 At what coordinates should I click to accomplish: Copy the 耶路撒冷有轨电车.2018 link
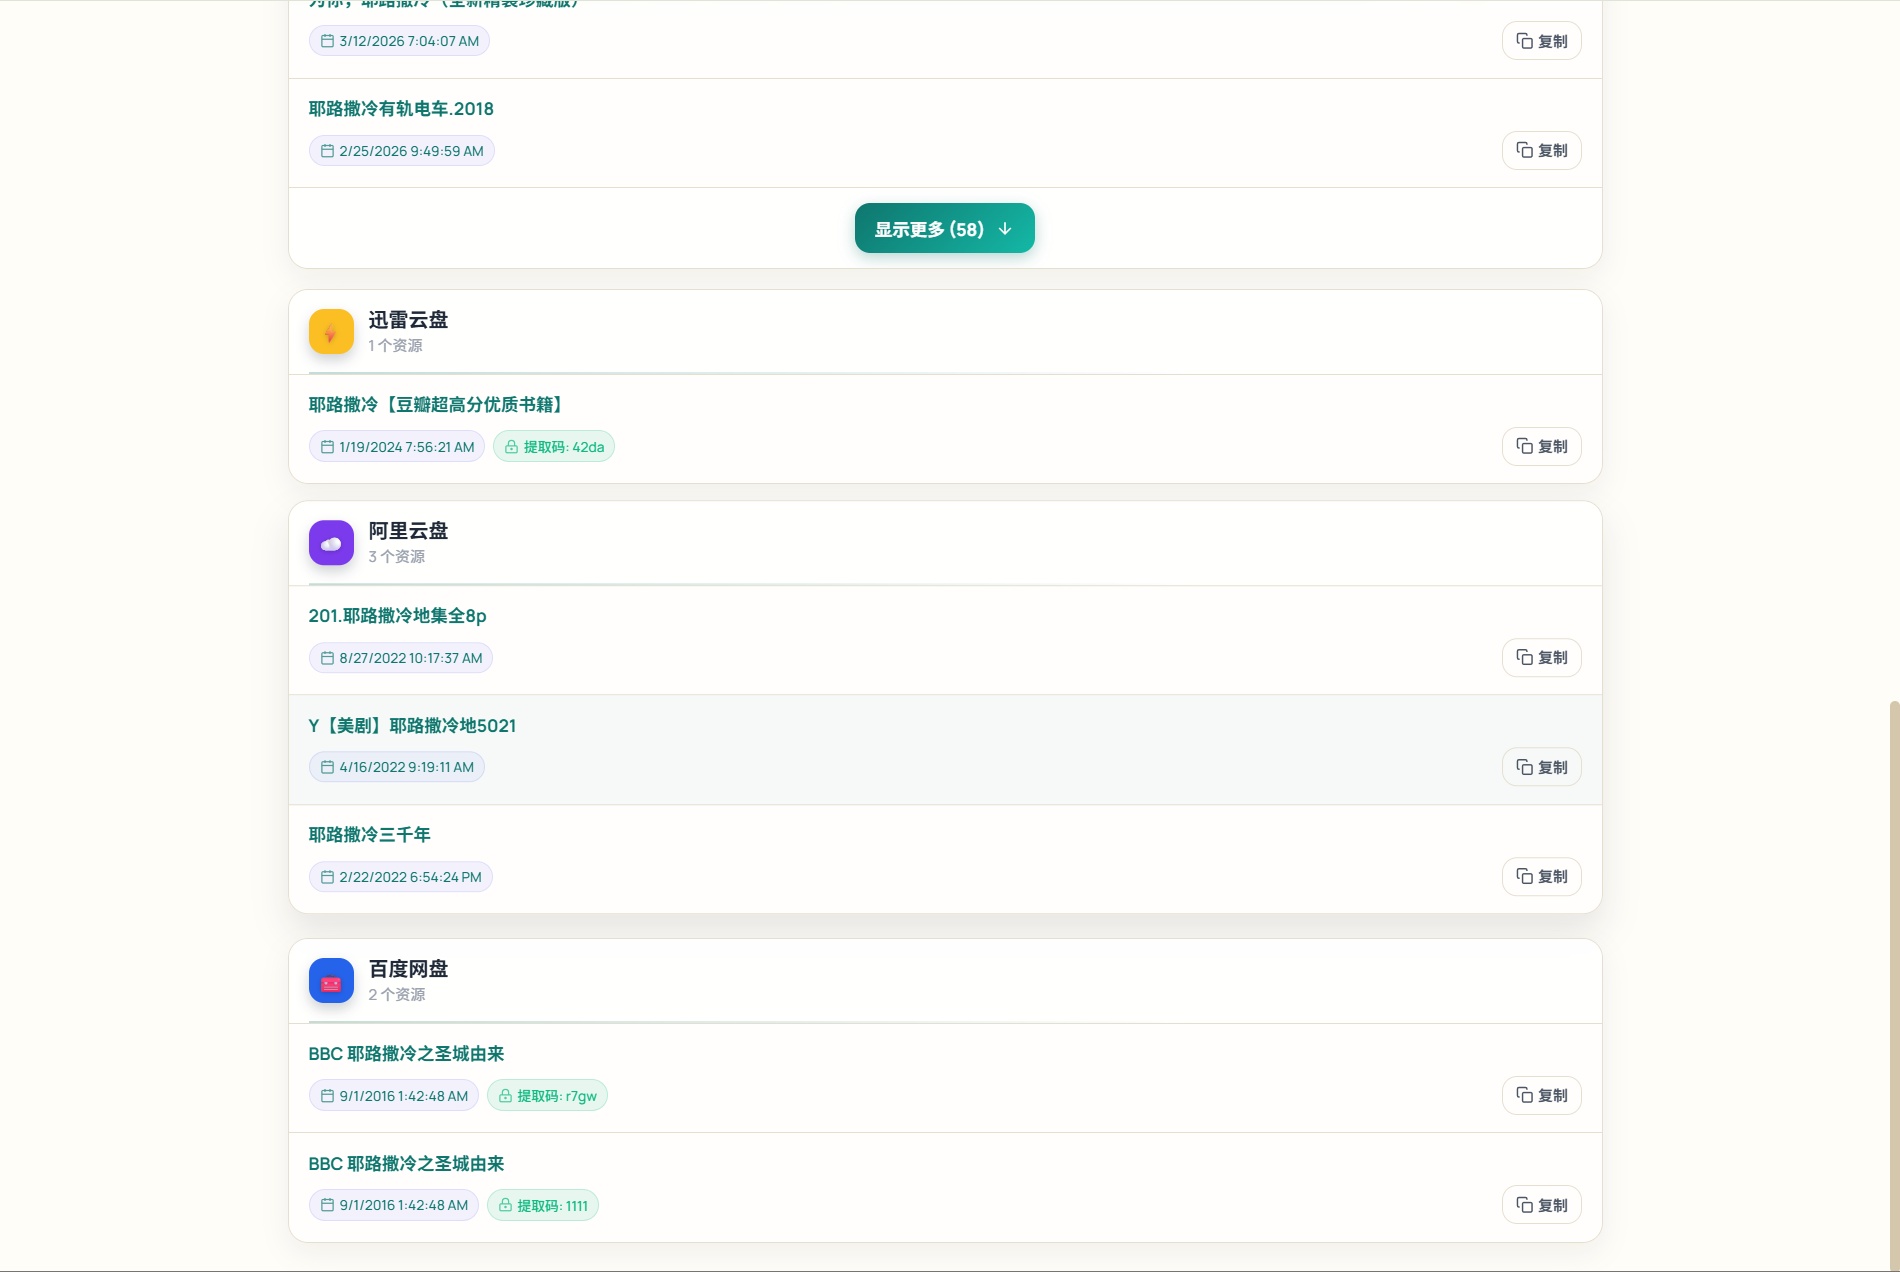pyautogui.click(x=1541, y=151)
